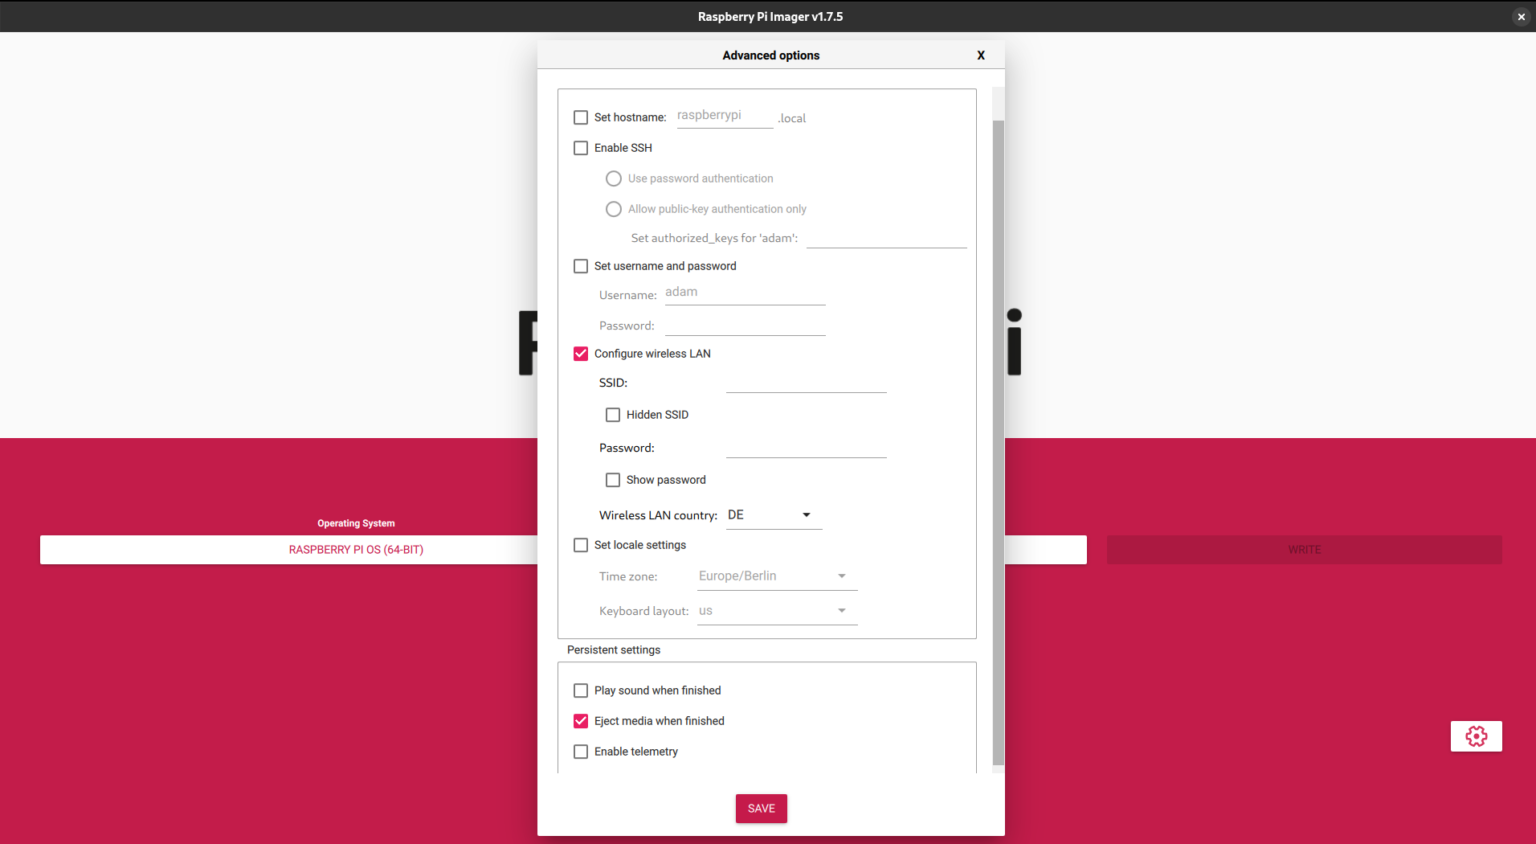Click the SSID input field
Viewport: 1536px width, 844px height.
[806, 382]
